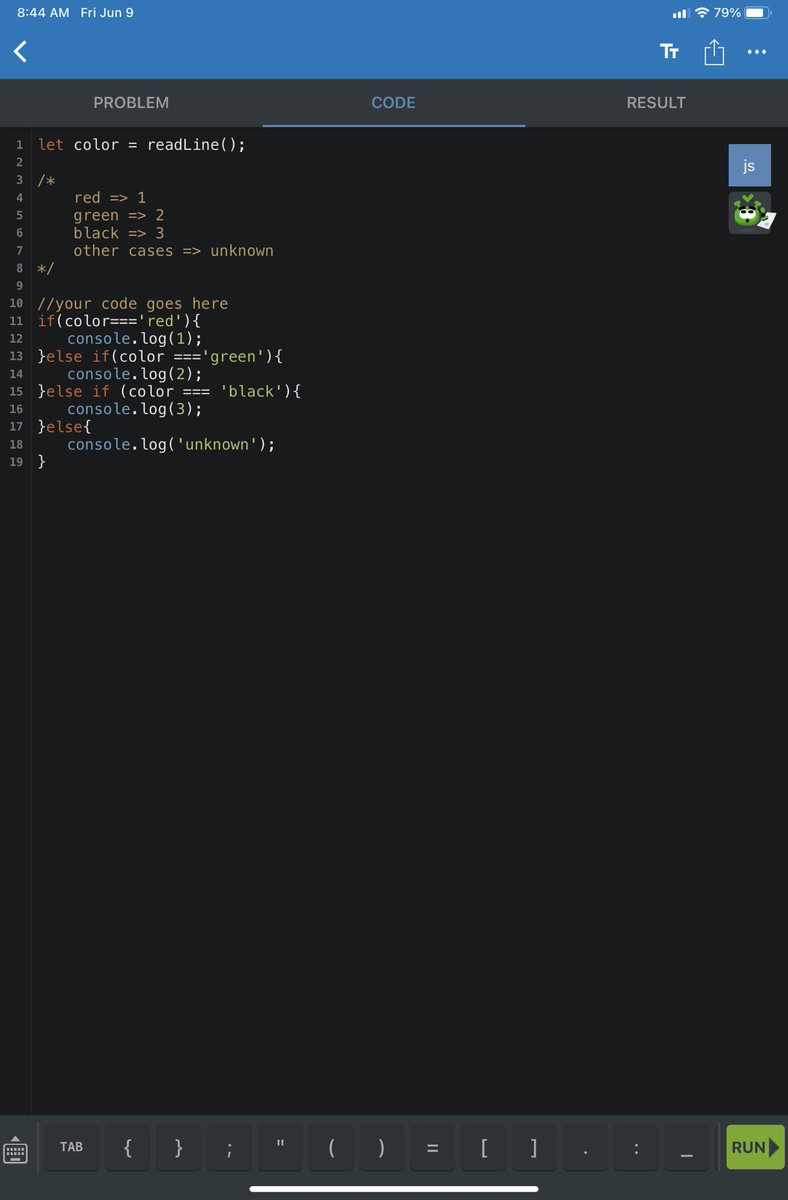Tap the 8:44 AM clock
Screen dimensions: 788x1200
pyautogui.click(x=43, y=13)
